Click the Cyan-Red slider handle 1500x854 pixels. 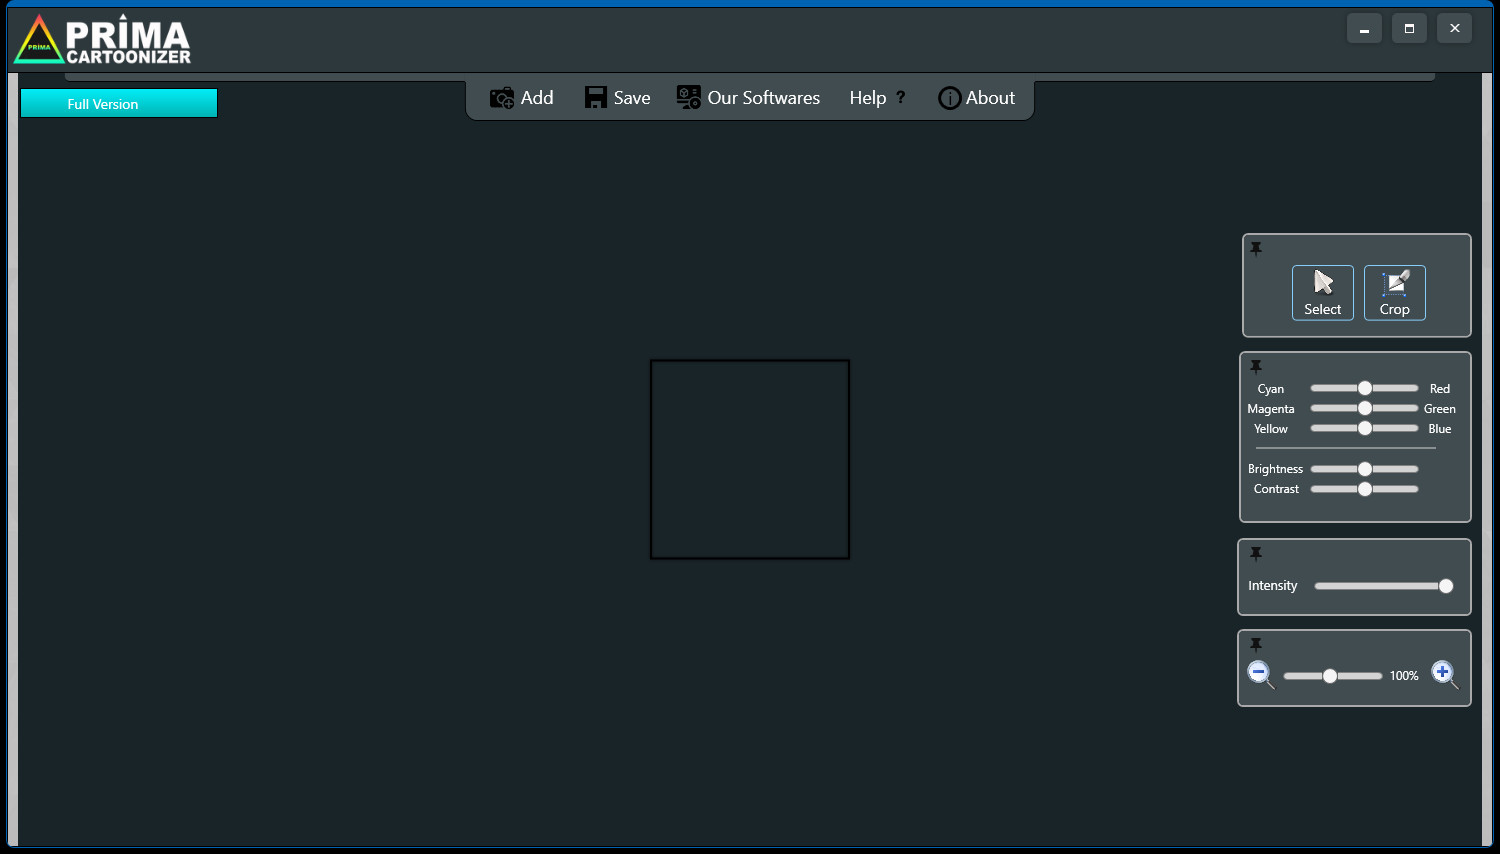[1365, 388]
